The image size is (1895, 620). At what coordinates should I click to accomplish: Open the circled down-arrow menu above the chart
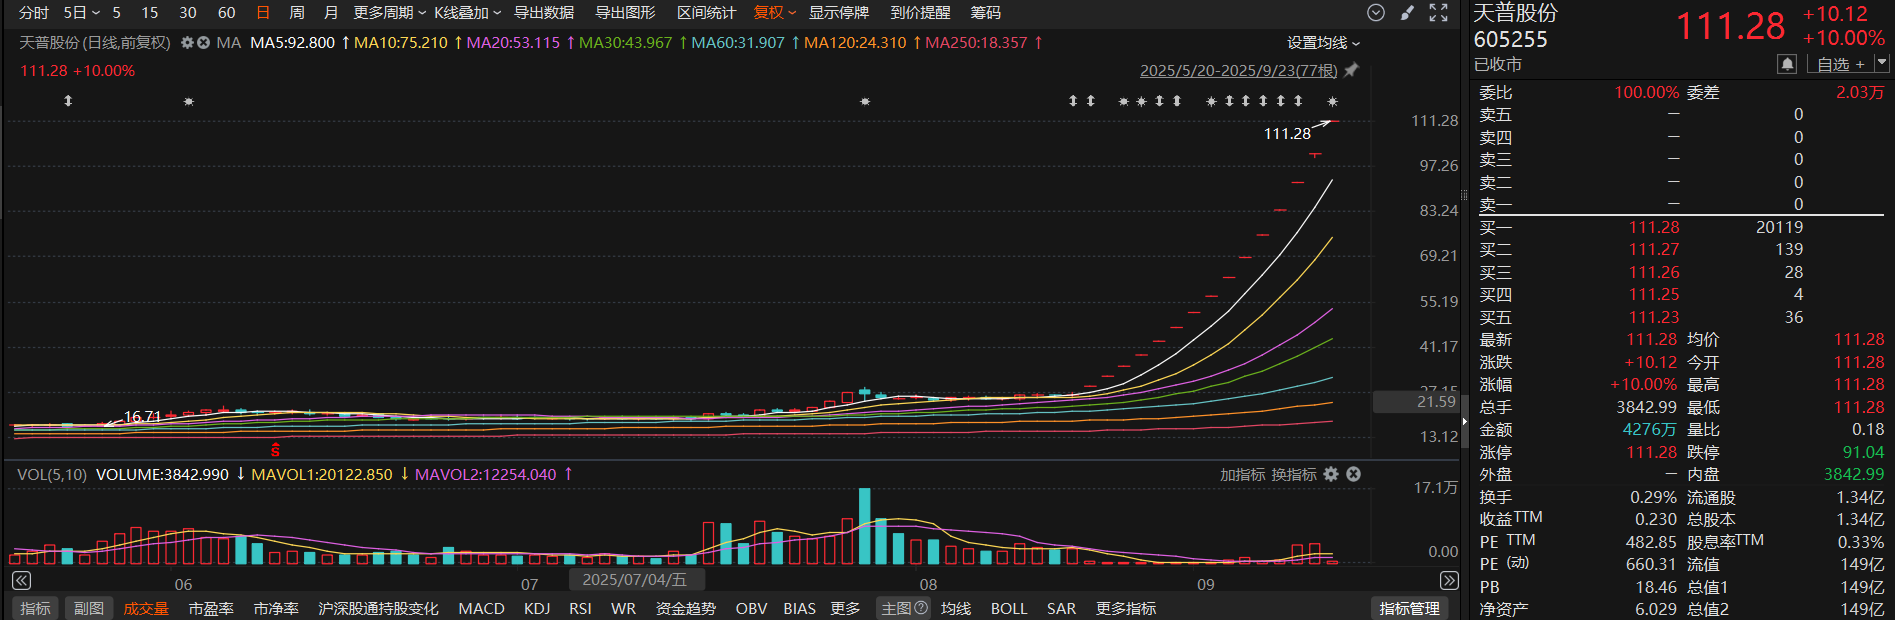tap(1376, 13)
